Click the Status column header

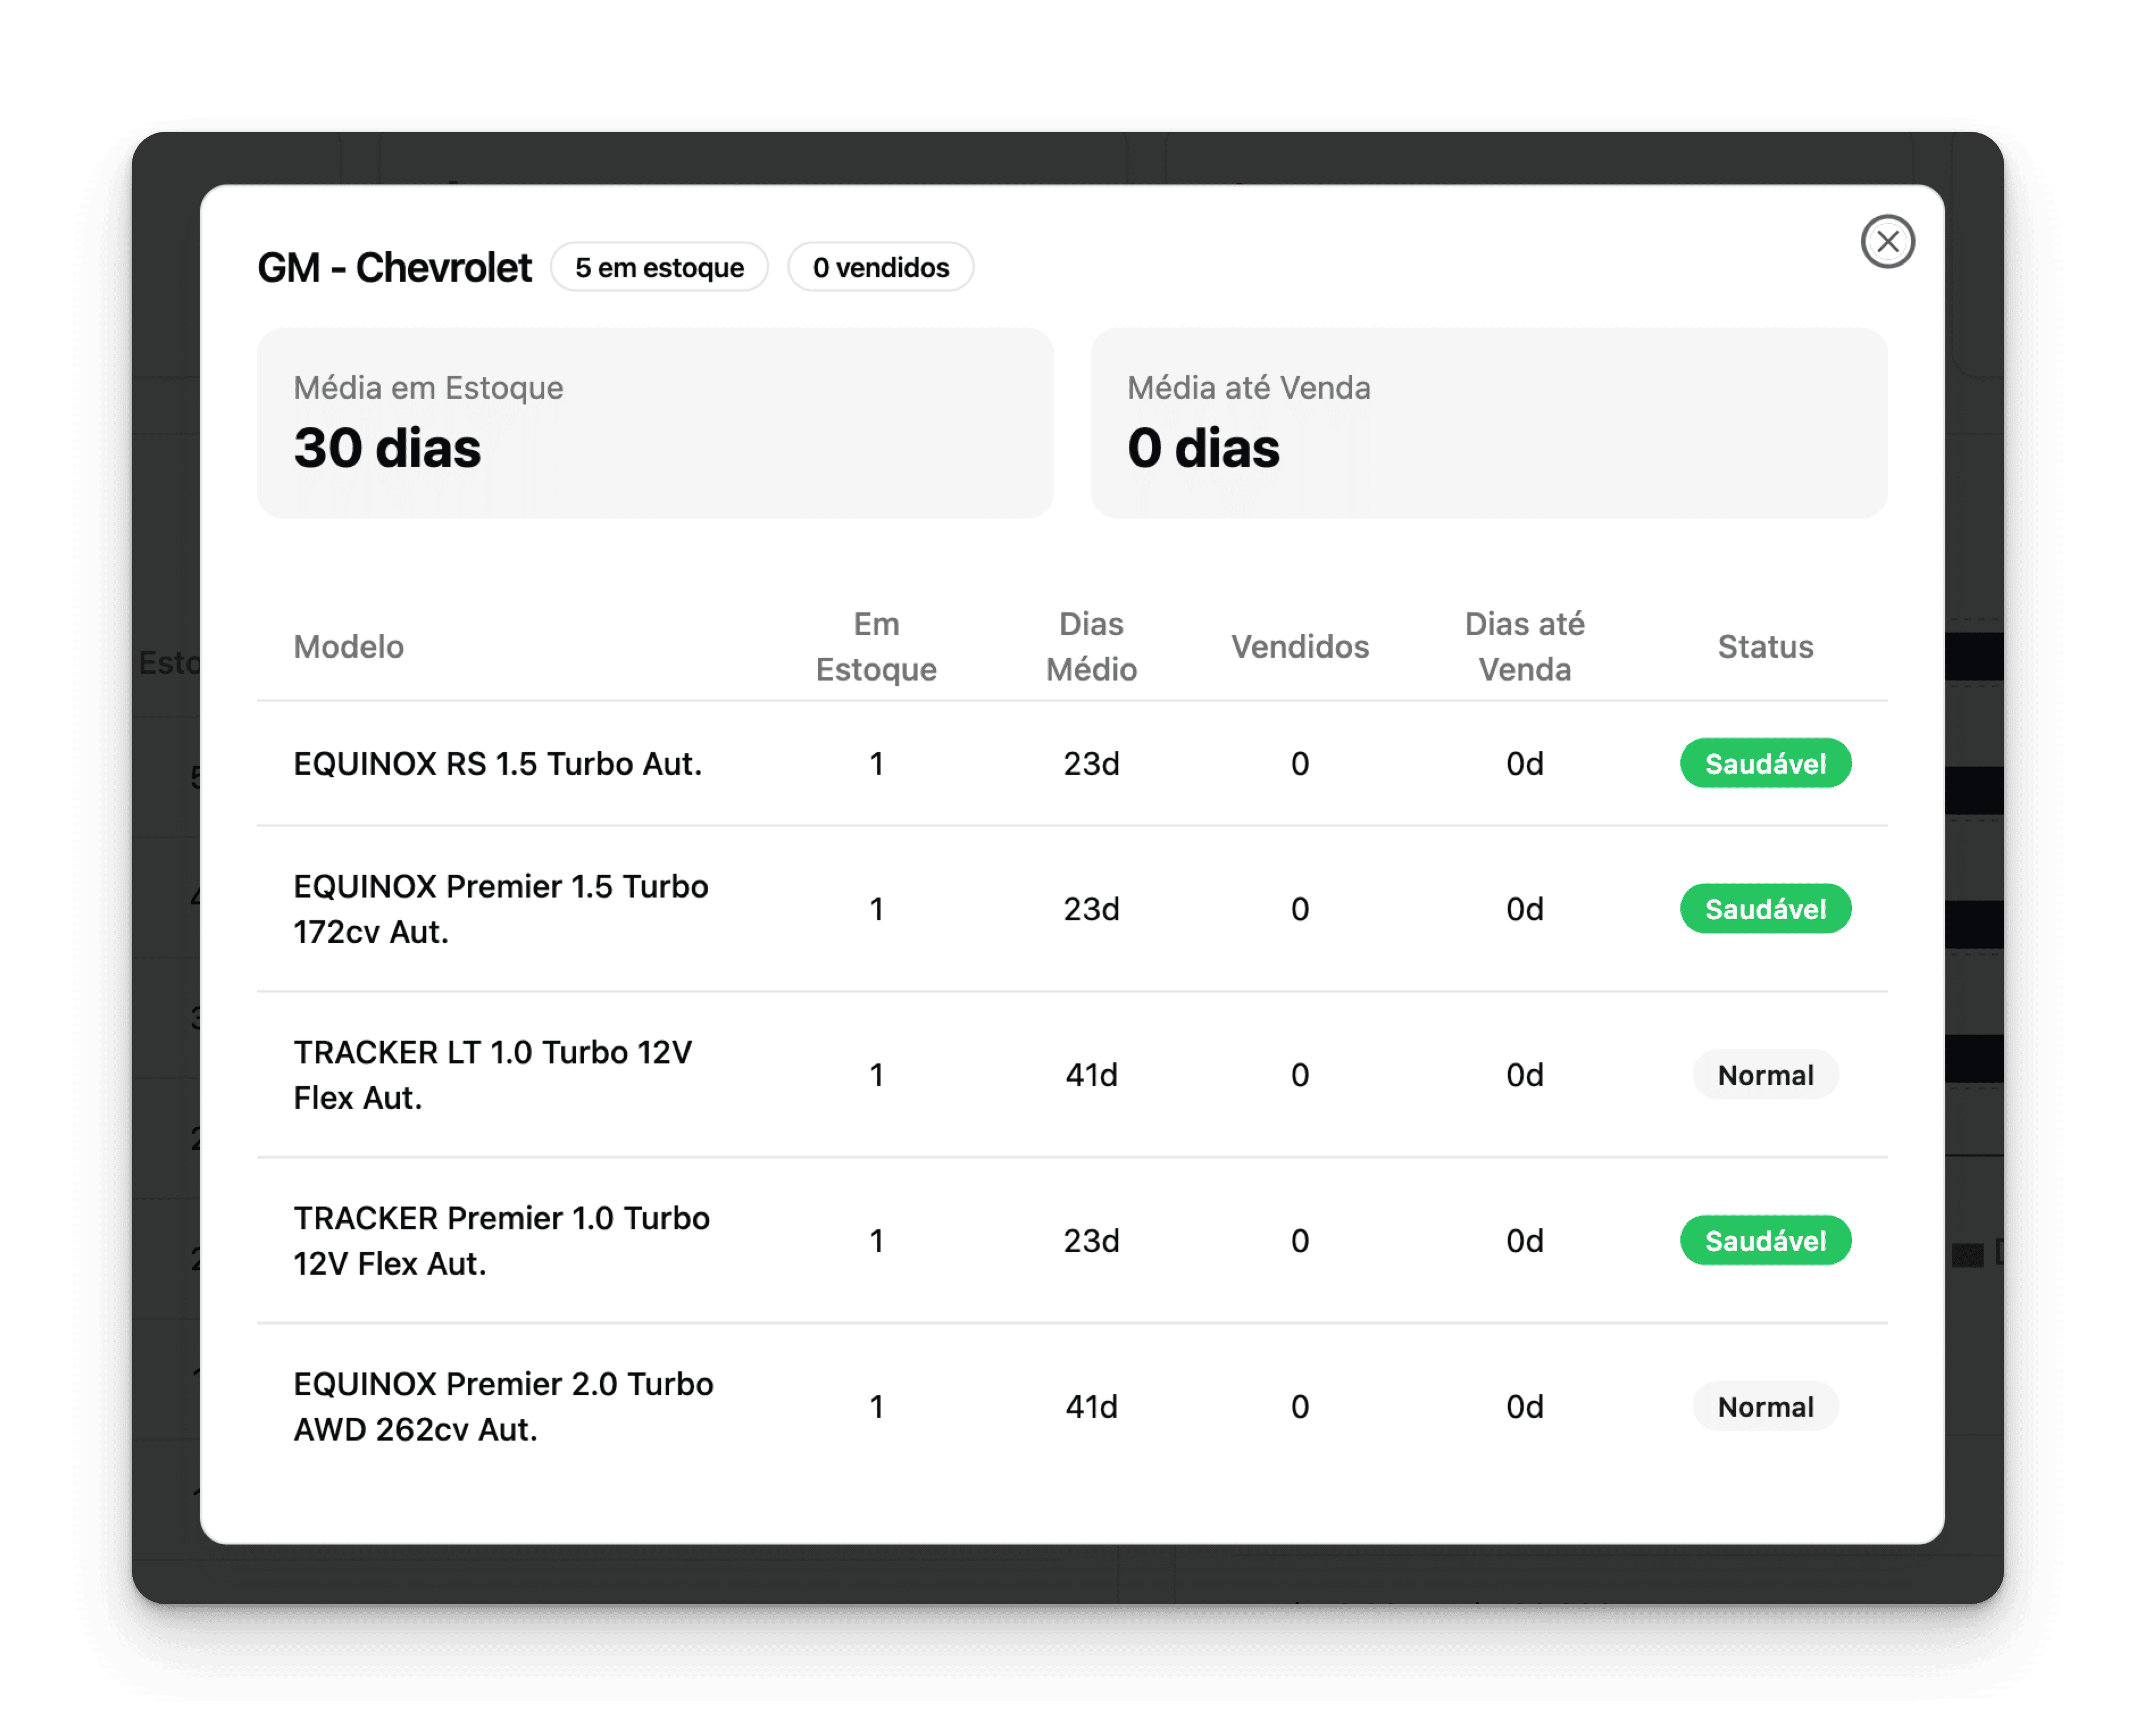1765,647
